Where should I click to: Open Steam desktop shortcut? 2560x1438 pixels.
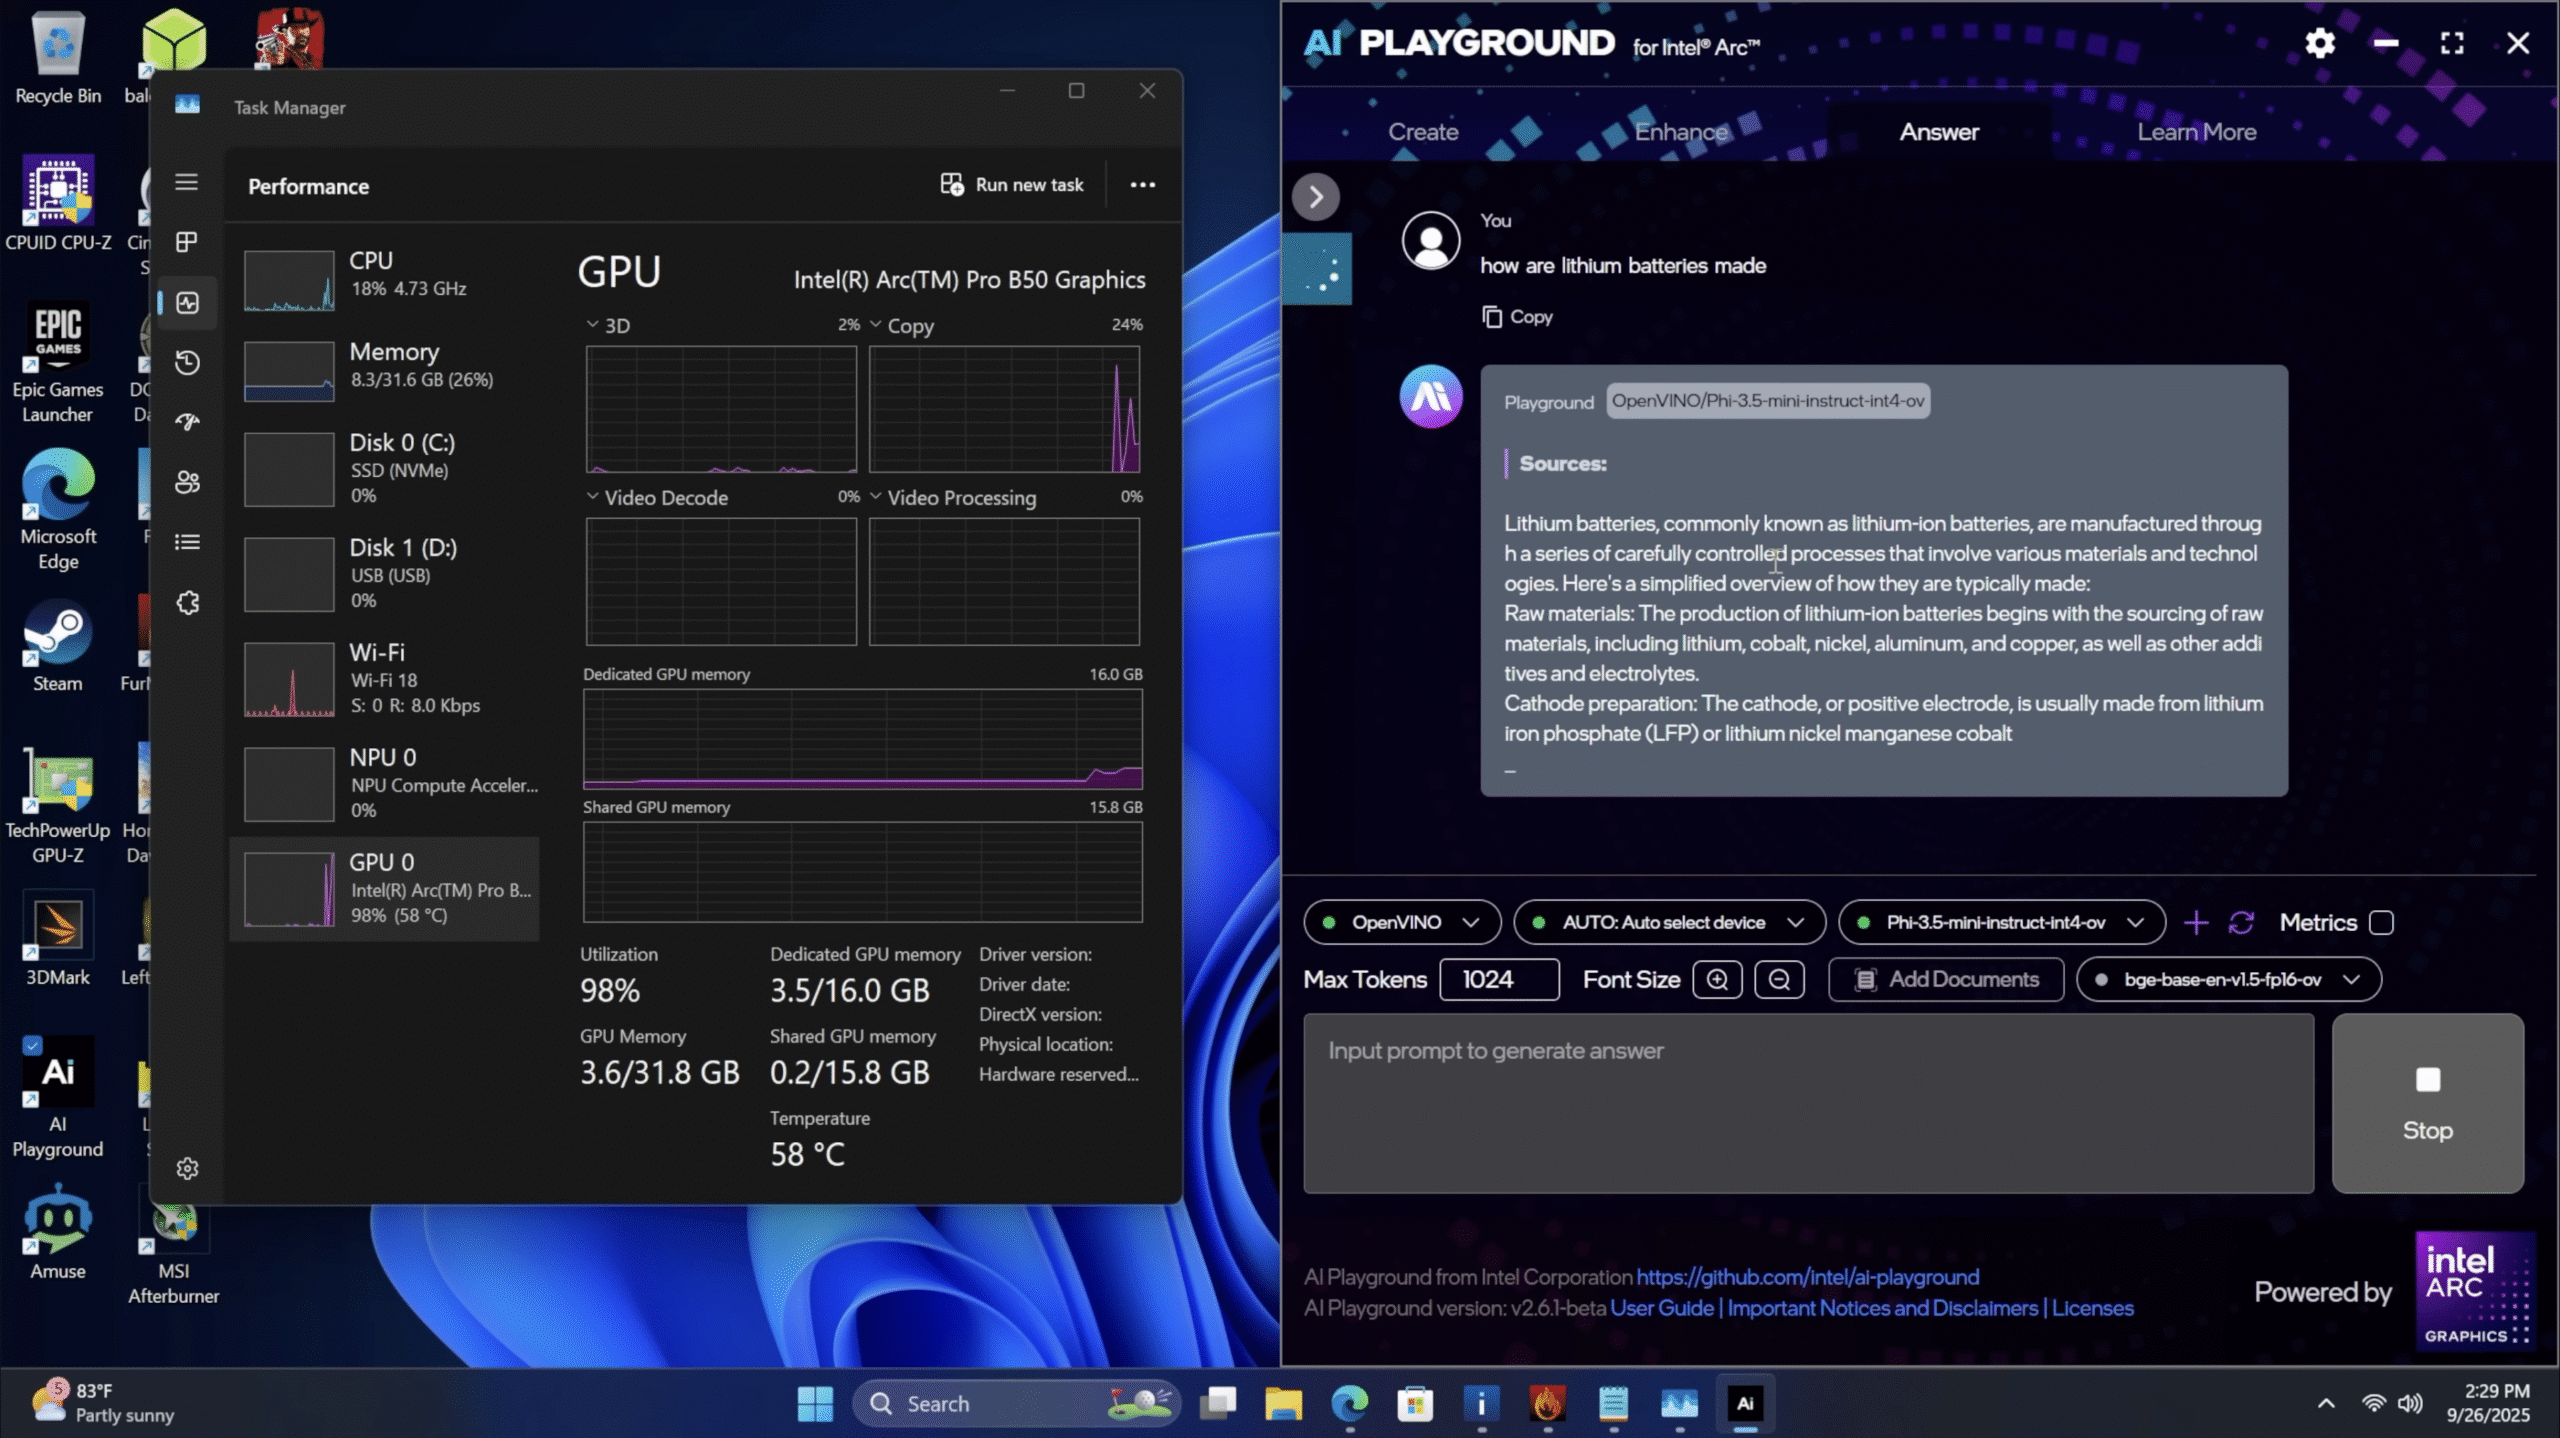(58, 647)
